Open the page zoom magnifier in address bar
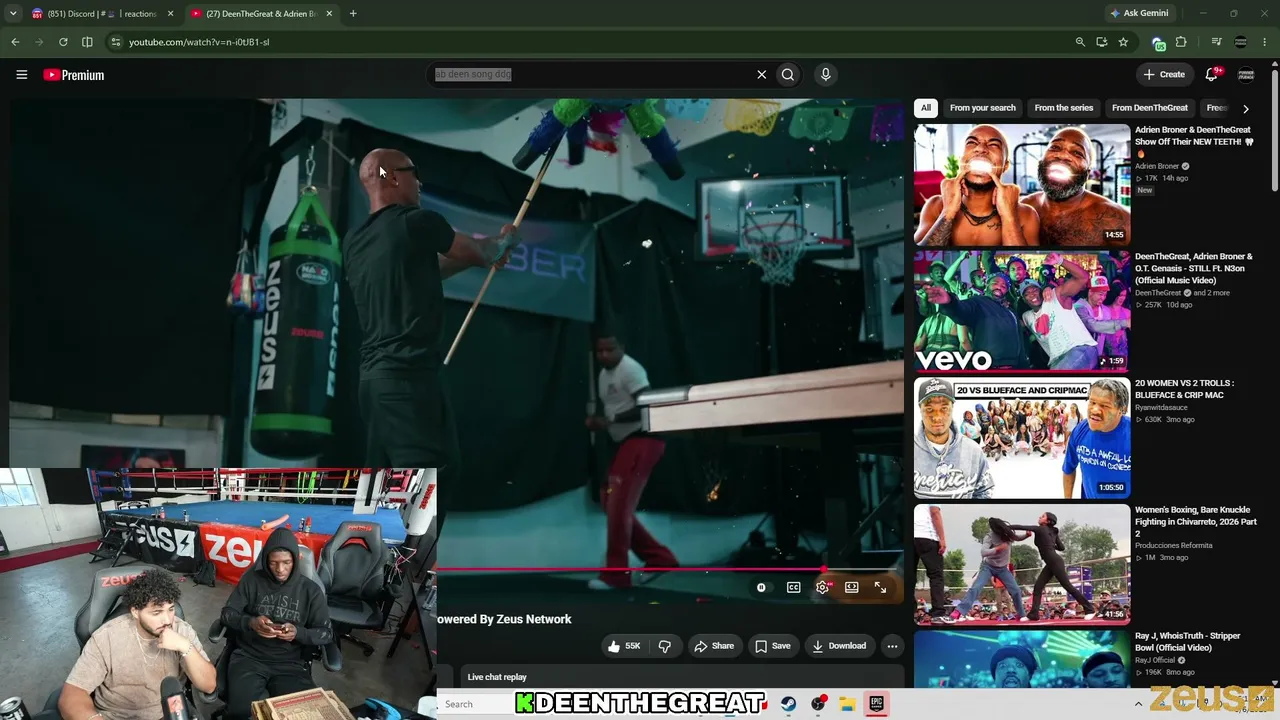This screenshot has width=1280, height=720. pos(1080,42)
